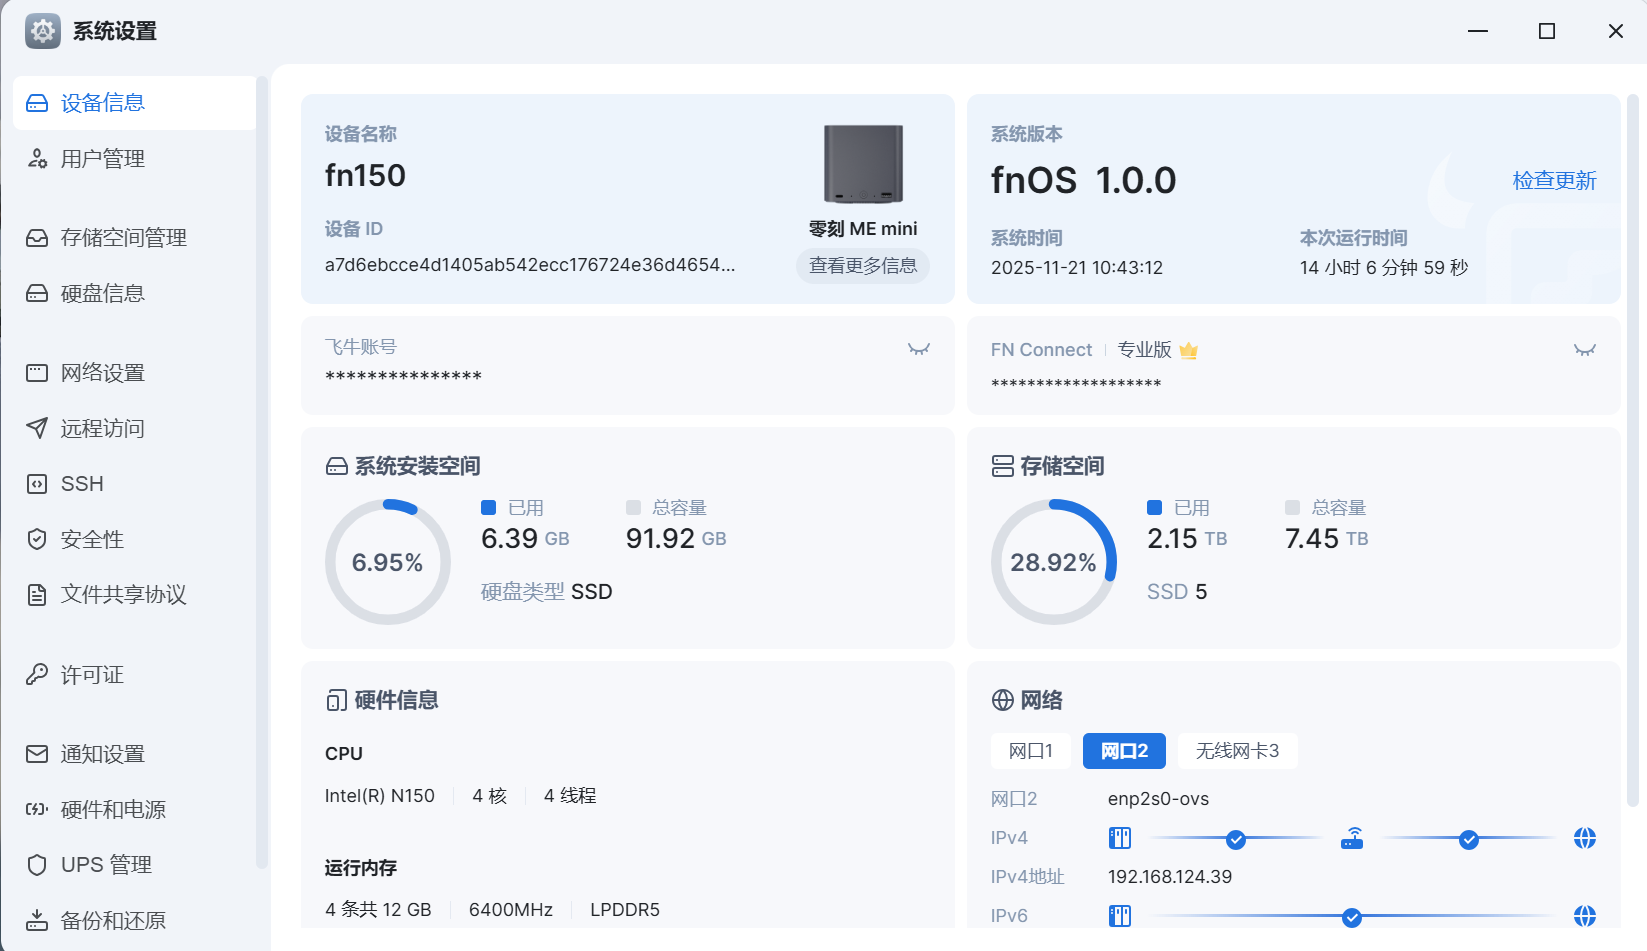Image resolution: width=1647 pixels, height=951 pixels.
Task: Click the fnOS 1.0.0 version text
Action: pyautogui.click(x=1083, y=181)
